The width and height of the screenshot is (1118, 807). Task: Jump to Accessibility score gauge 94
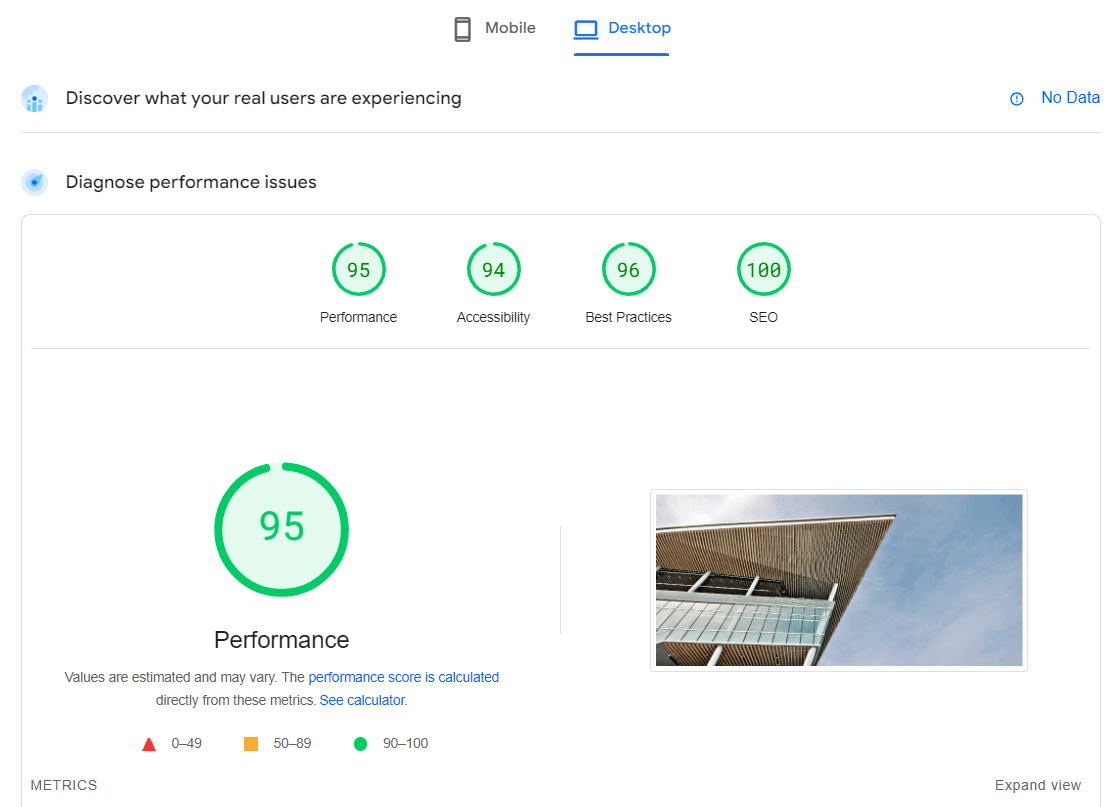pyautogui.click(x=493, y=270)
